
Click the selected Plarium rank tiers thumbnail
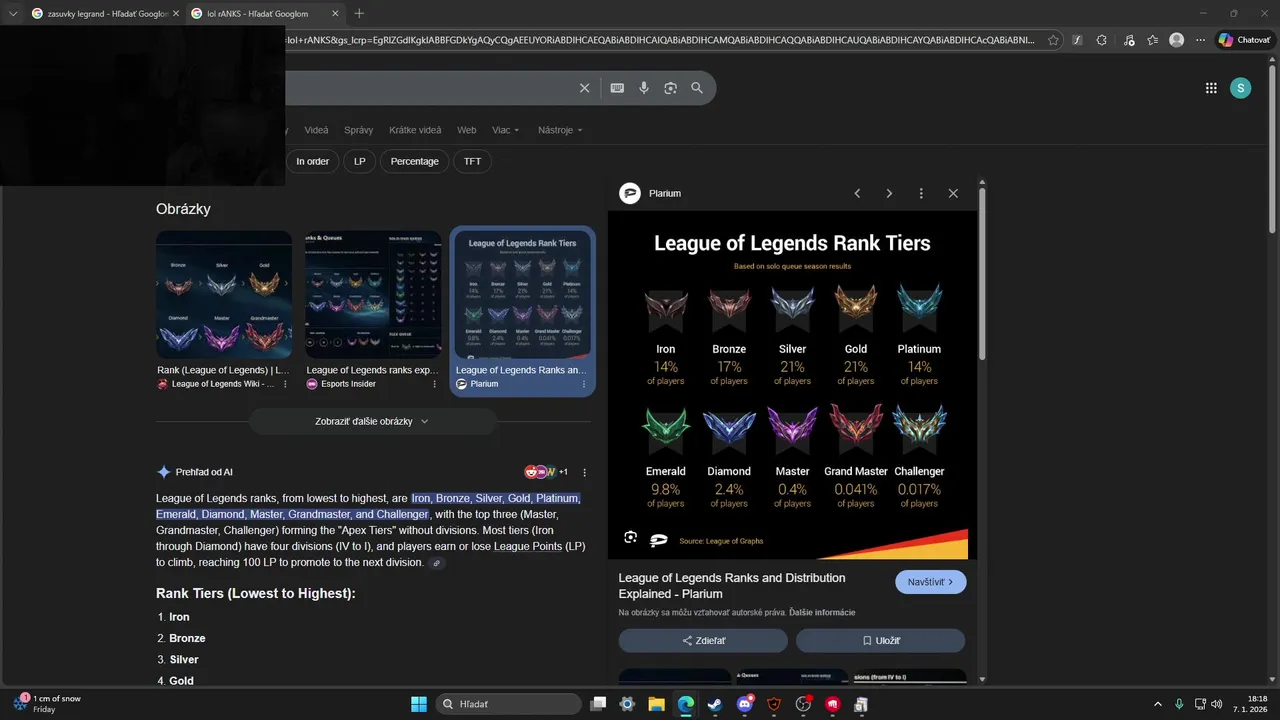tap(523, 295)
